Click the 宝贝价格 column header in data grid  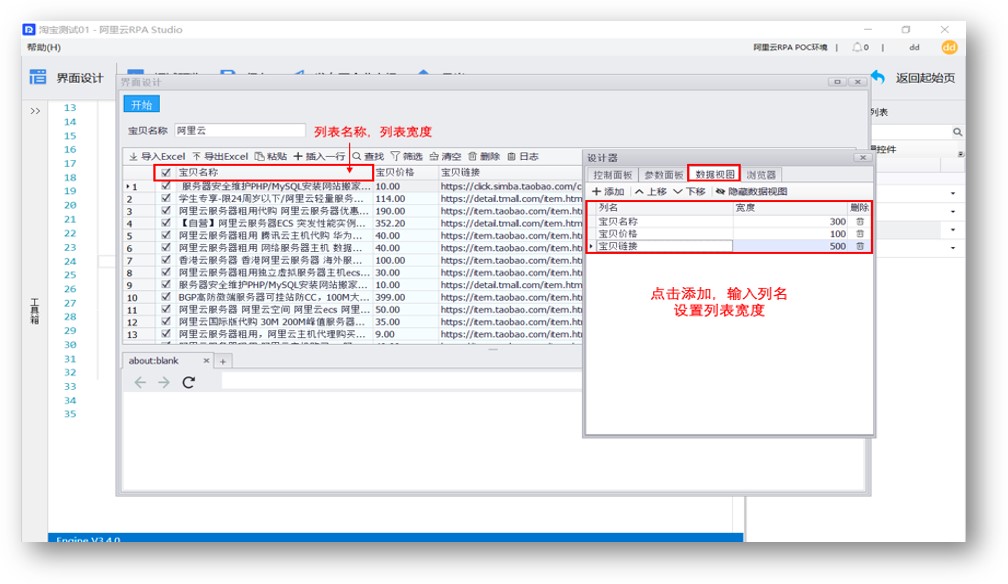click(x=406, y=172)
